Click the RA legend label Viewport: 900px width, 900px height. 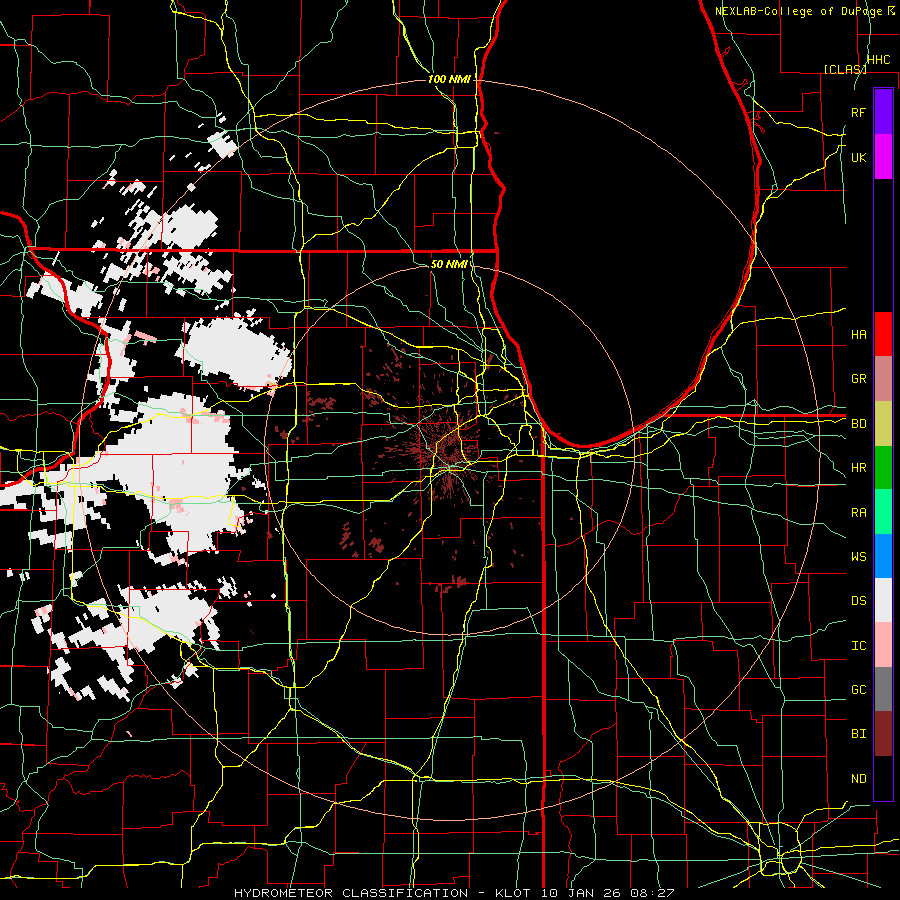(858, 513)
